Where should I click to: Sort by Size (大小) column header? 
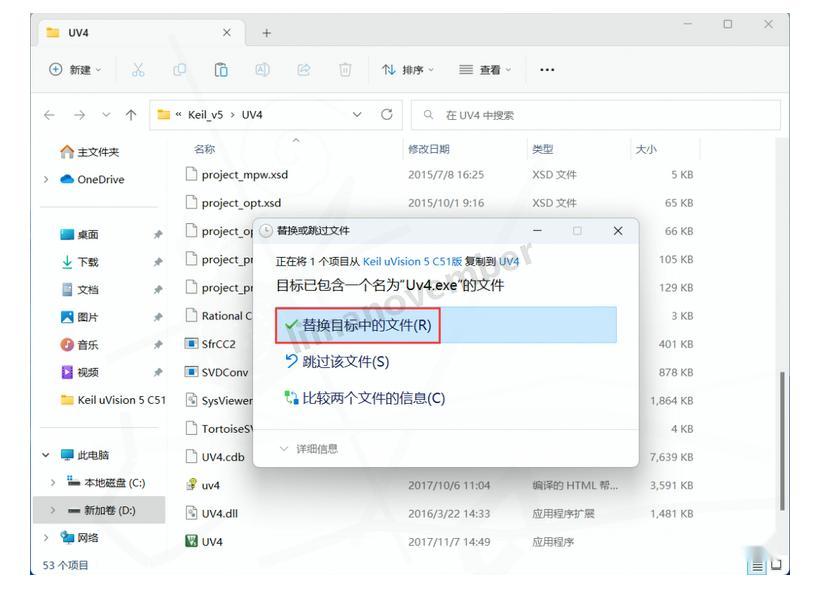(646, 149)
